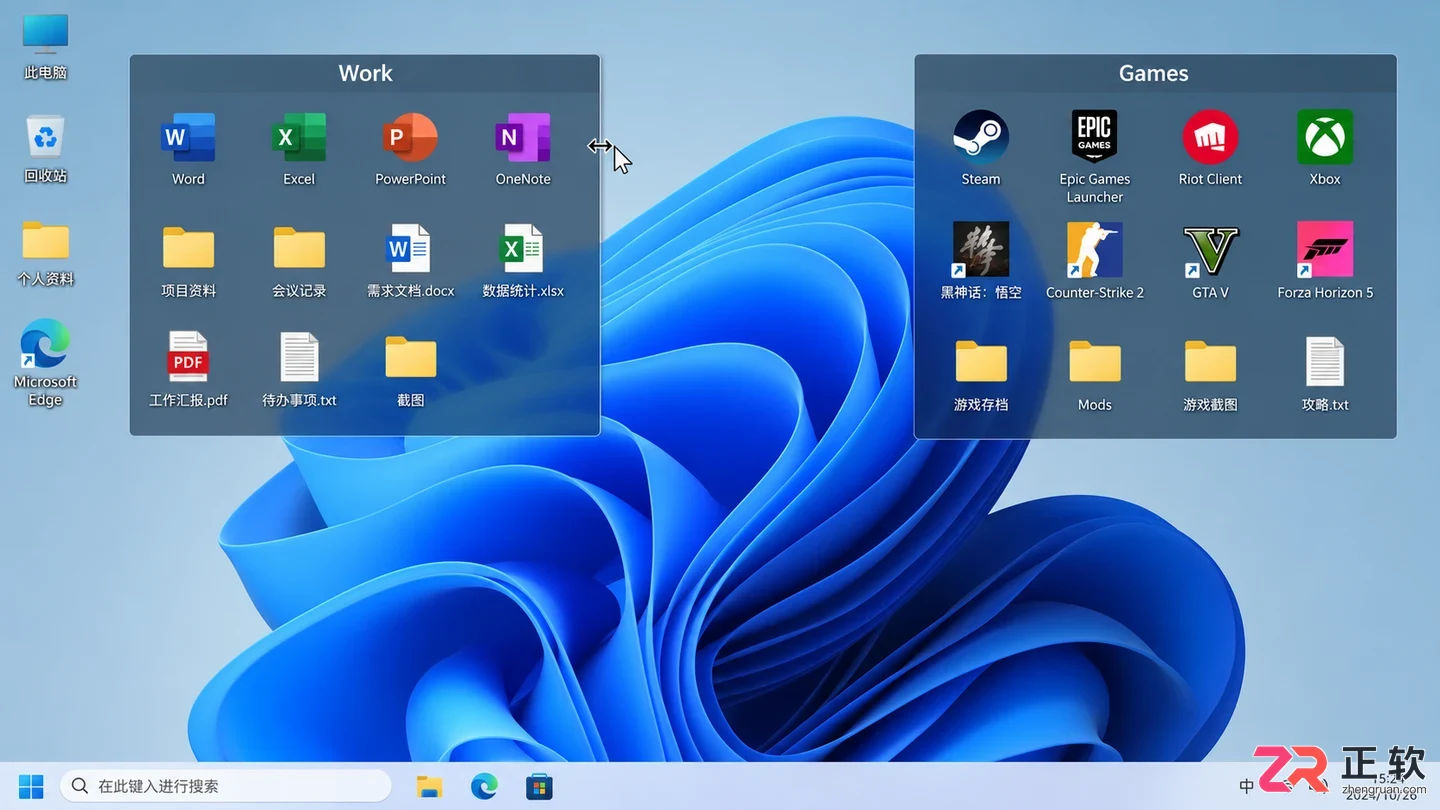Viewport: 1440px width, 810px height.
Task: Launch the Excel app shortcut
Action: pyautogui.click(x=299, y=138)
